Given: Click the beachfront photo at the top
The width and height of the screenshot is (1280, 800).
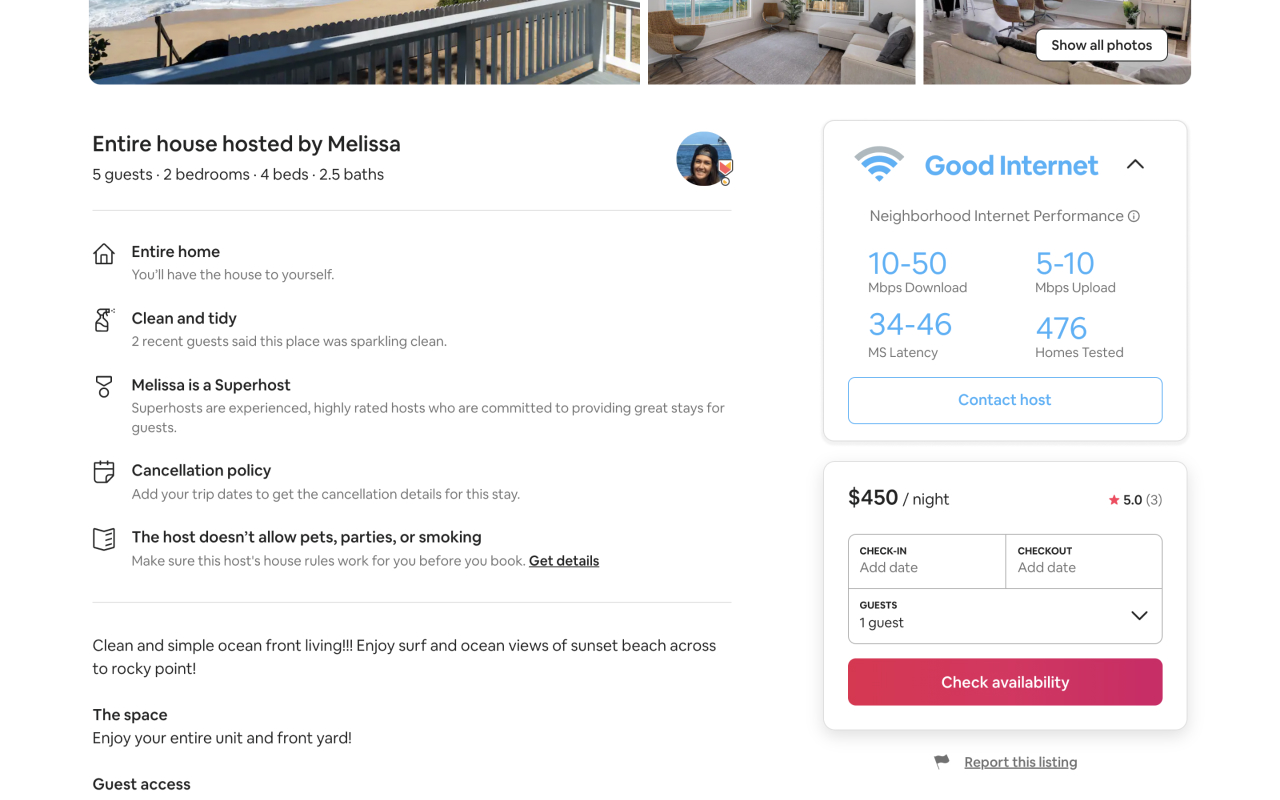Looking at the screenshot, I should click(x=364, y=42).
